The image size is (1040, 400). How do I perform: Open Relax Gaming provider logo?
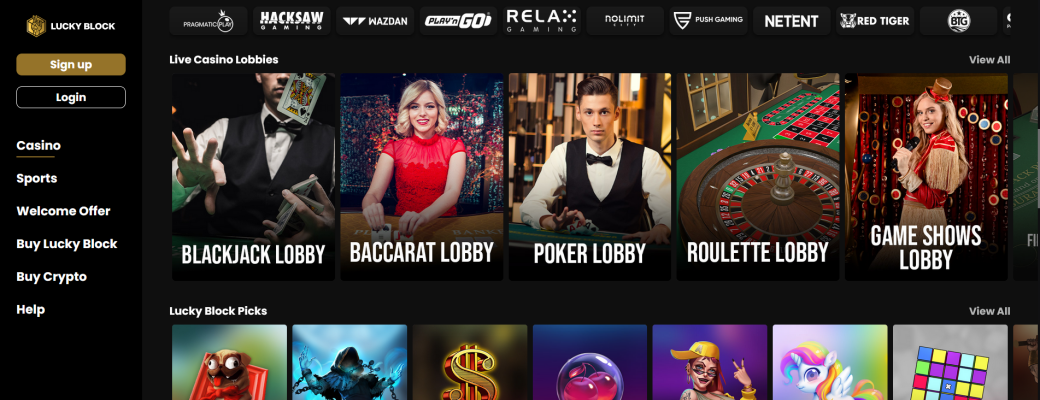542,21
